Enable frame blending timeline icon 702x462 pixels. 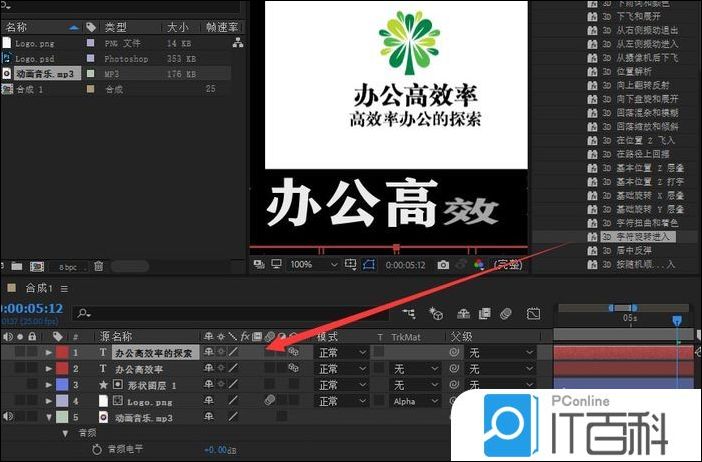click(484, 314)
